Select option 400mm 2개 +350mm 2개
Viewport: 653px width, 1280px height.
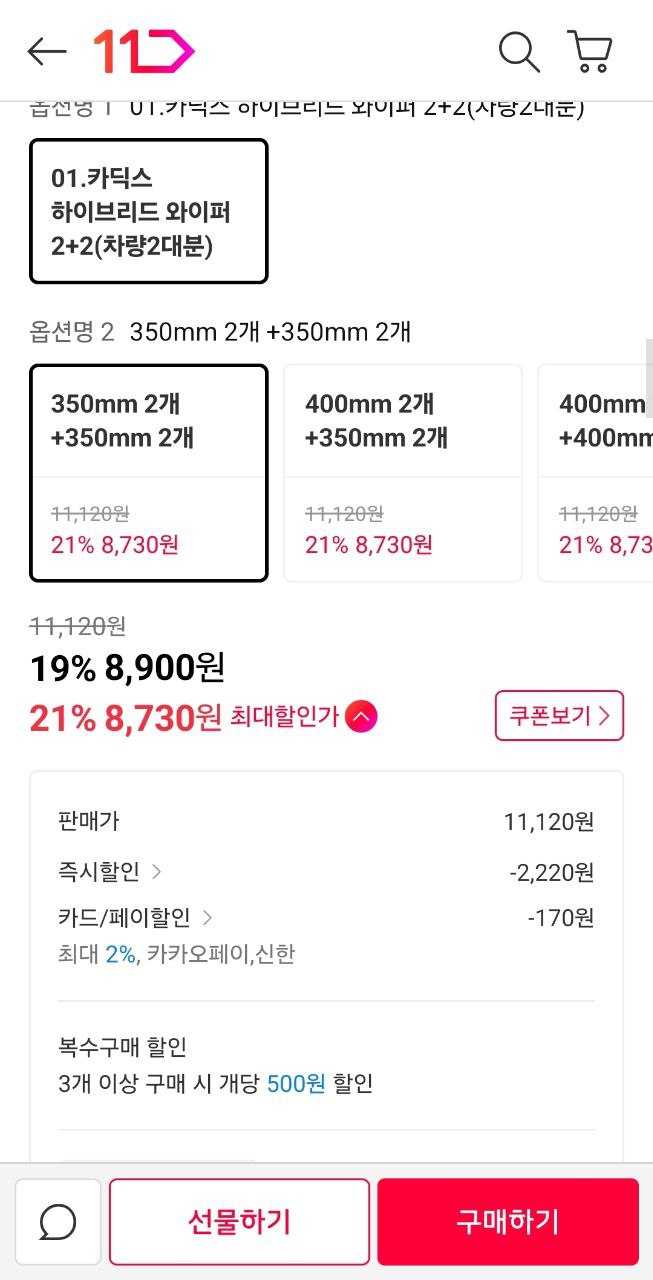[403, 472]
